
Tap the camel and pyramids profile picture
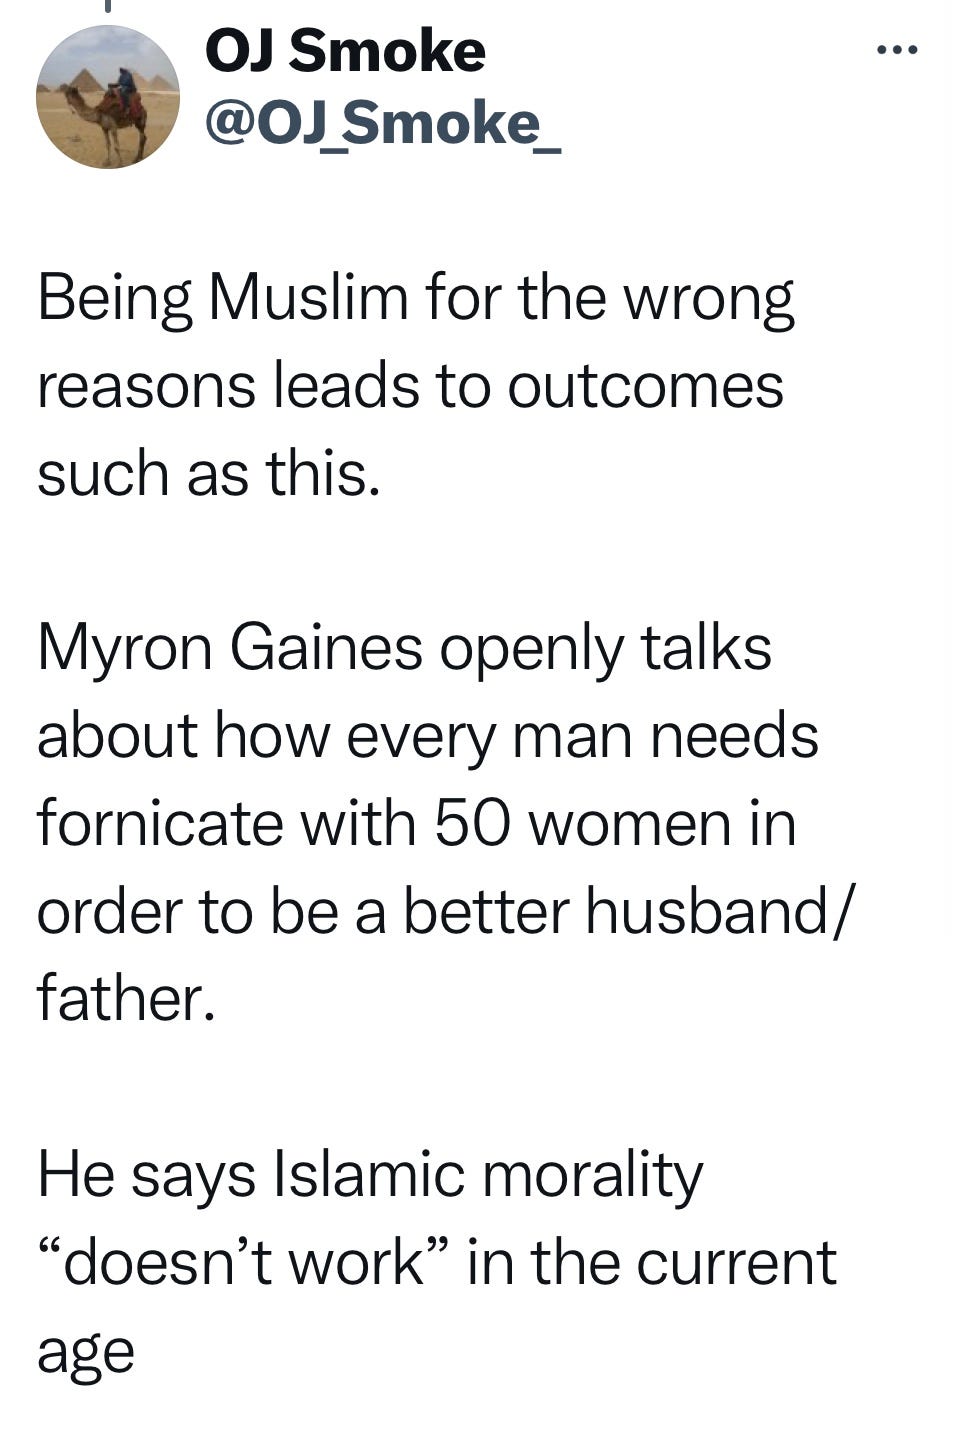108,96
